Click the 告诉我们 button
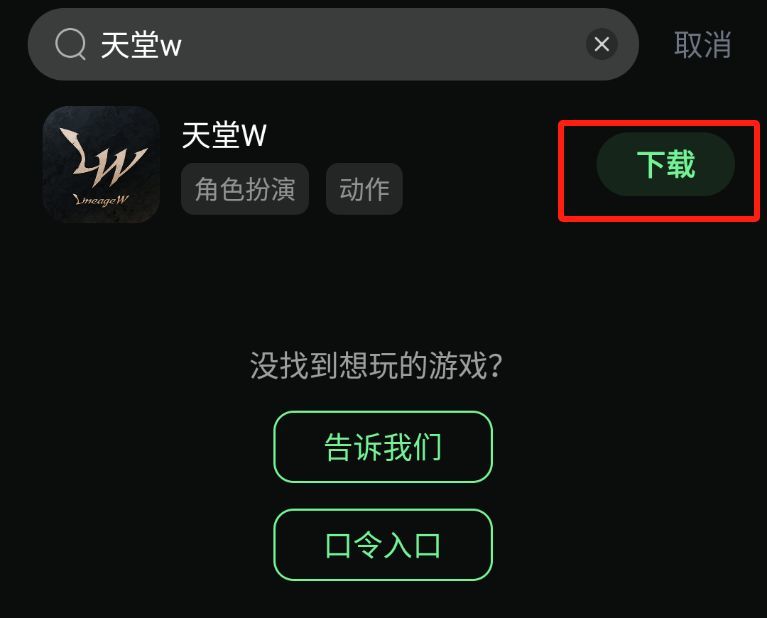Screen dimensions: 767x618 tap(383, 447)
